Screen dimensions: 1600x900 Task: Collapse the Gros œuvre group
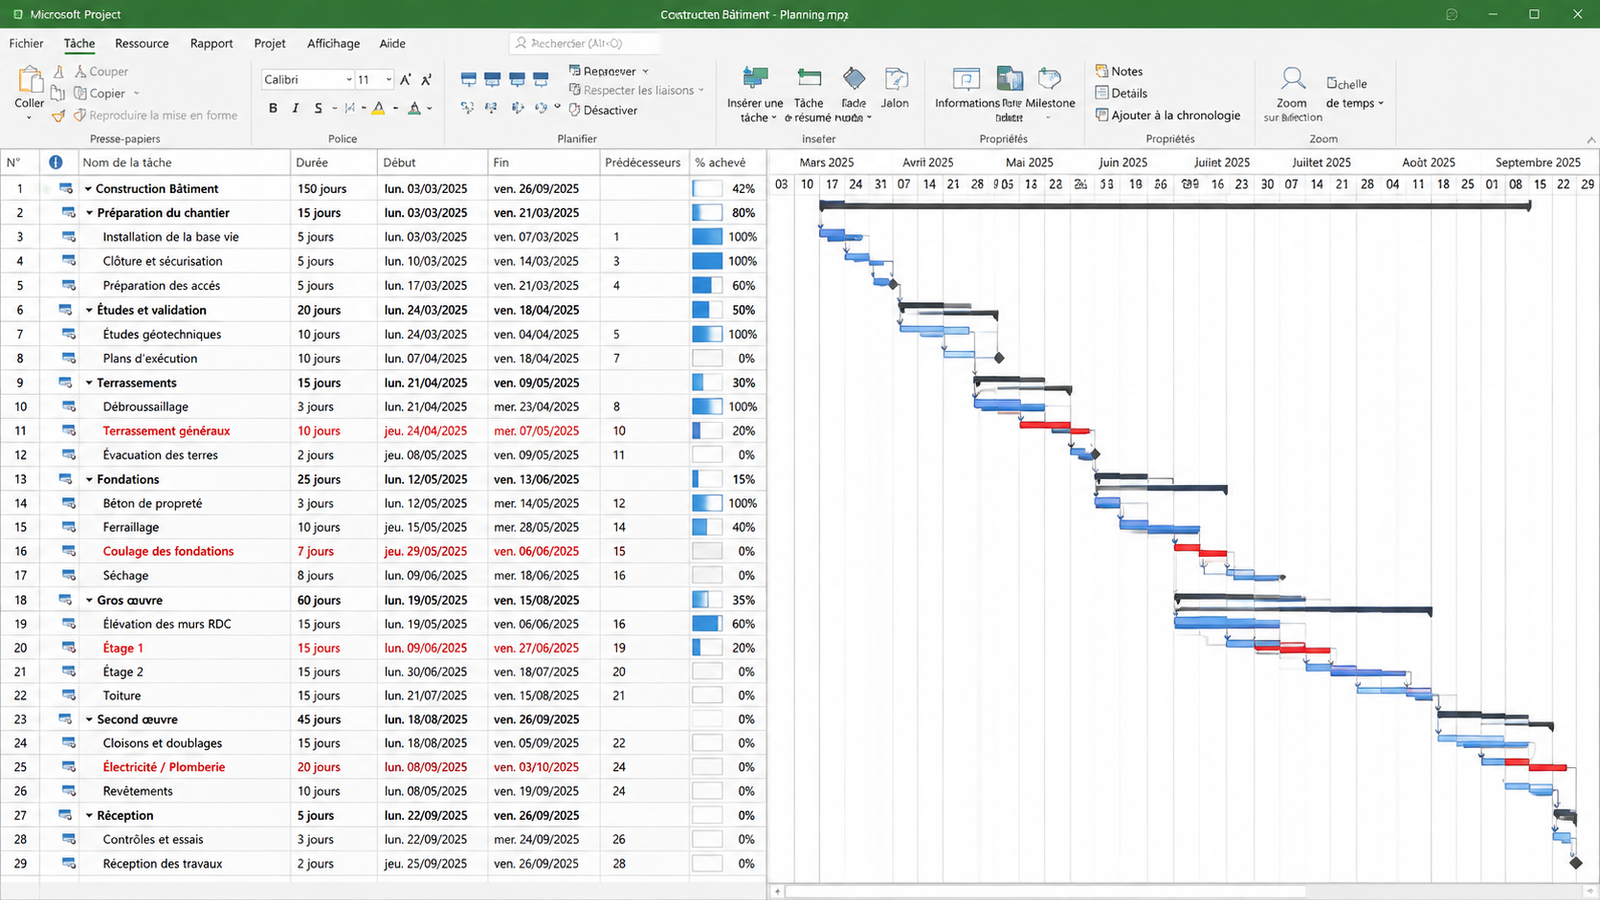89,600
